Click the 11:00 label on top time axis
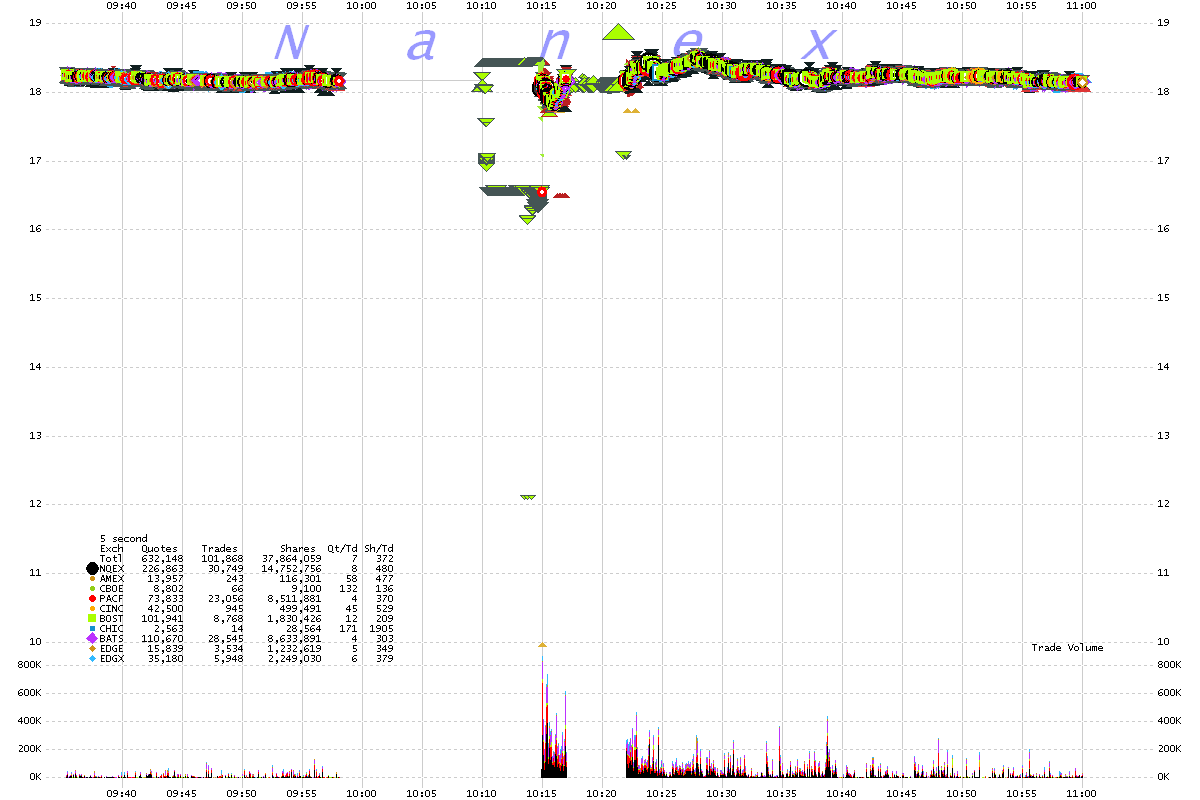This screenshot has height=800, width=1200. coord(1082,5)
